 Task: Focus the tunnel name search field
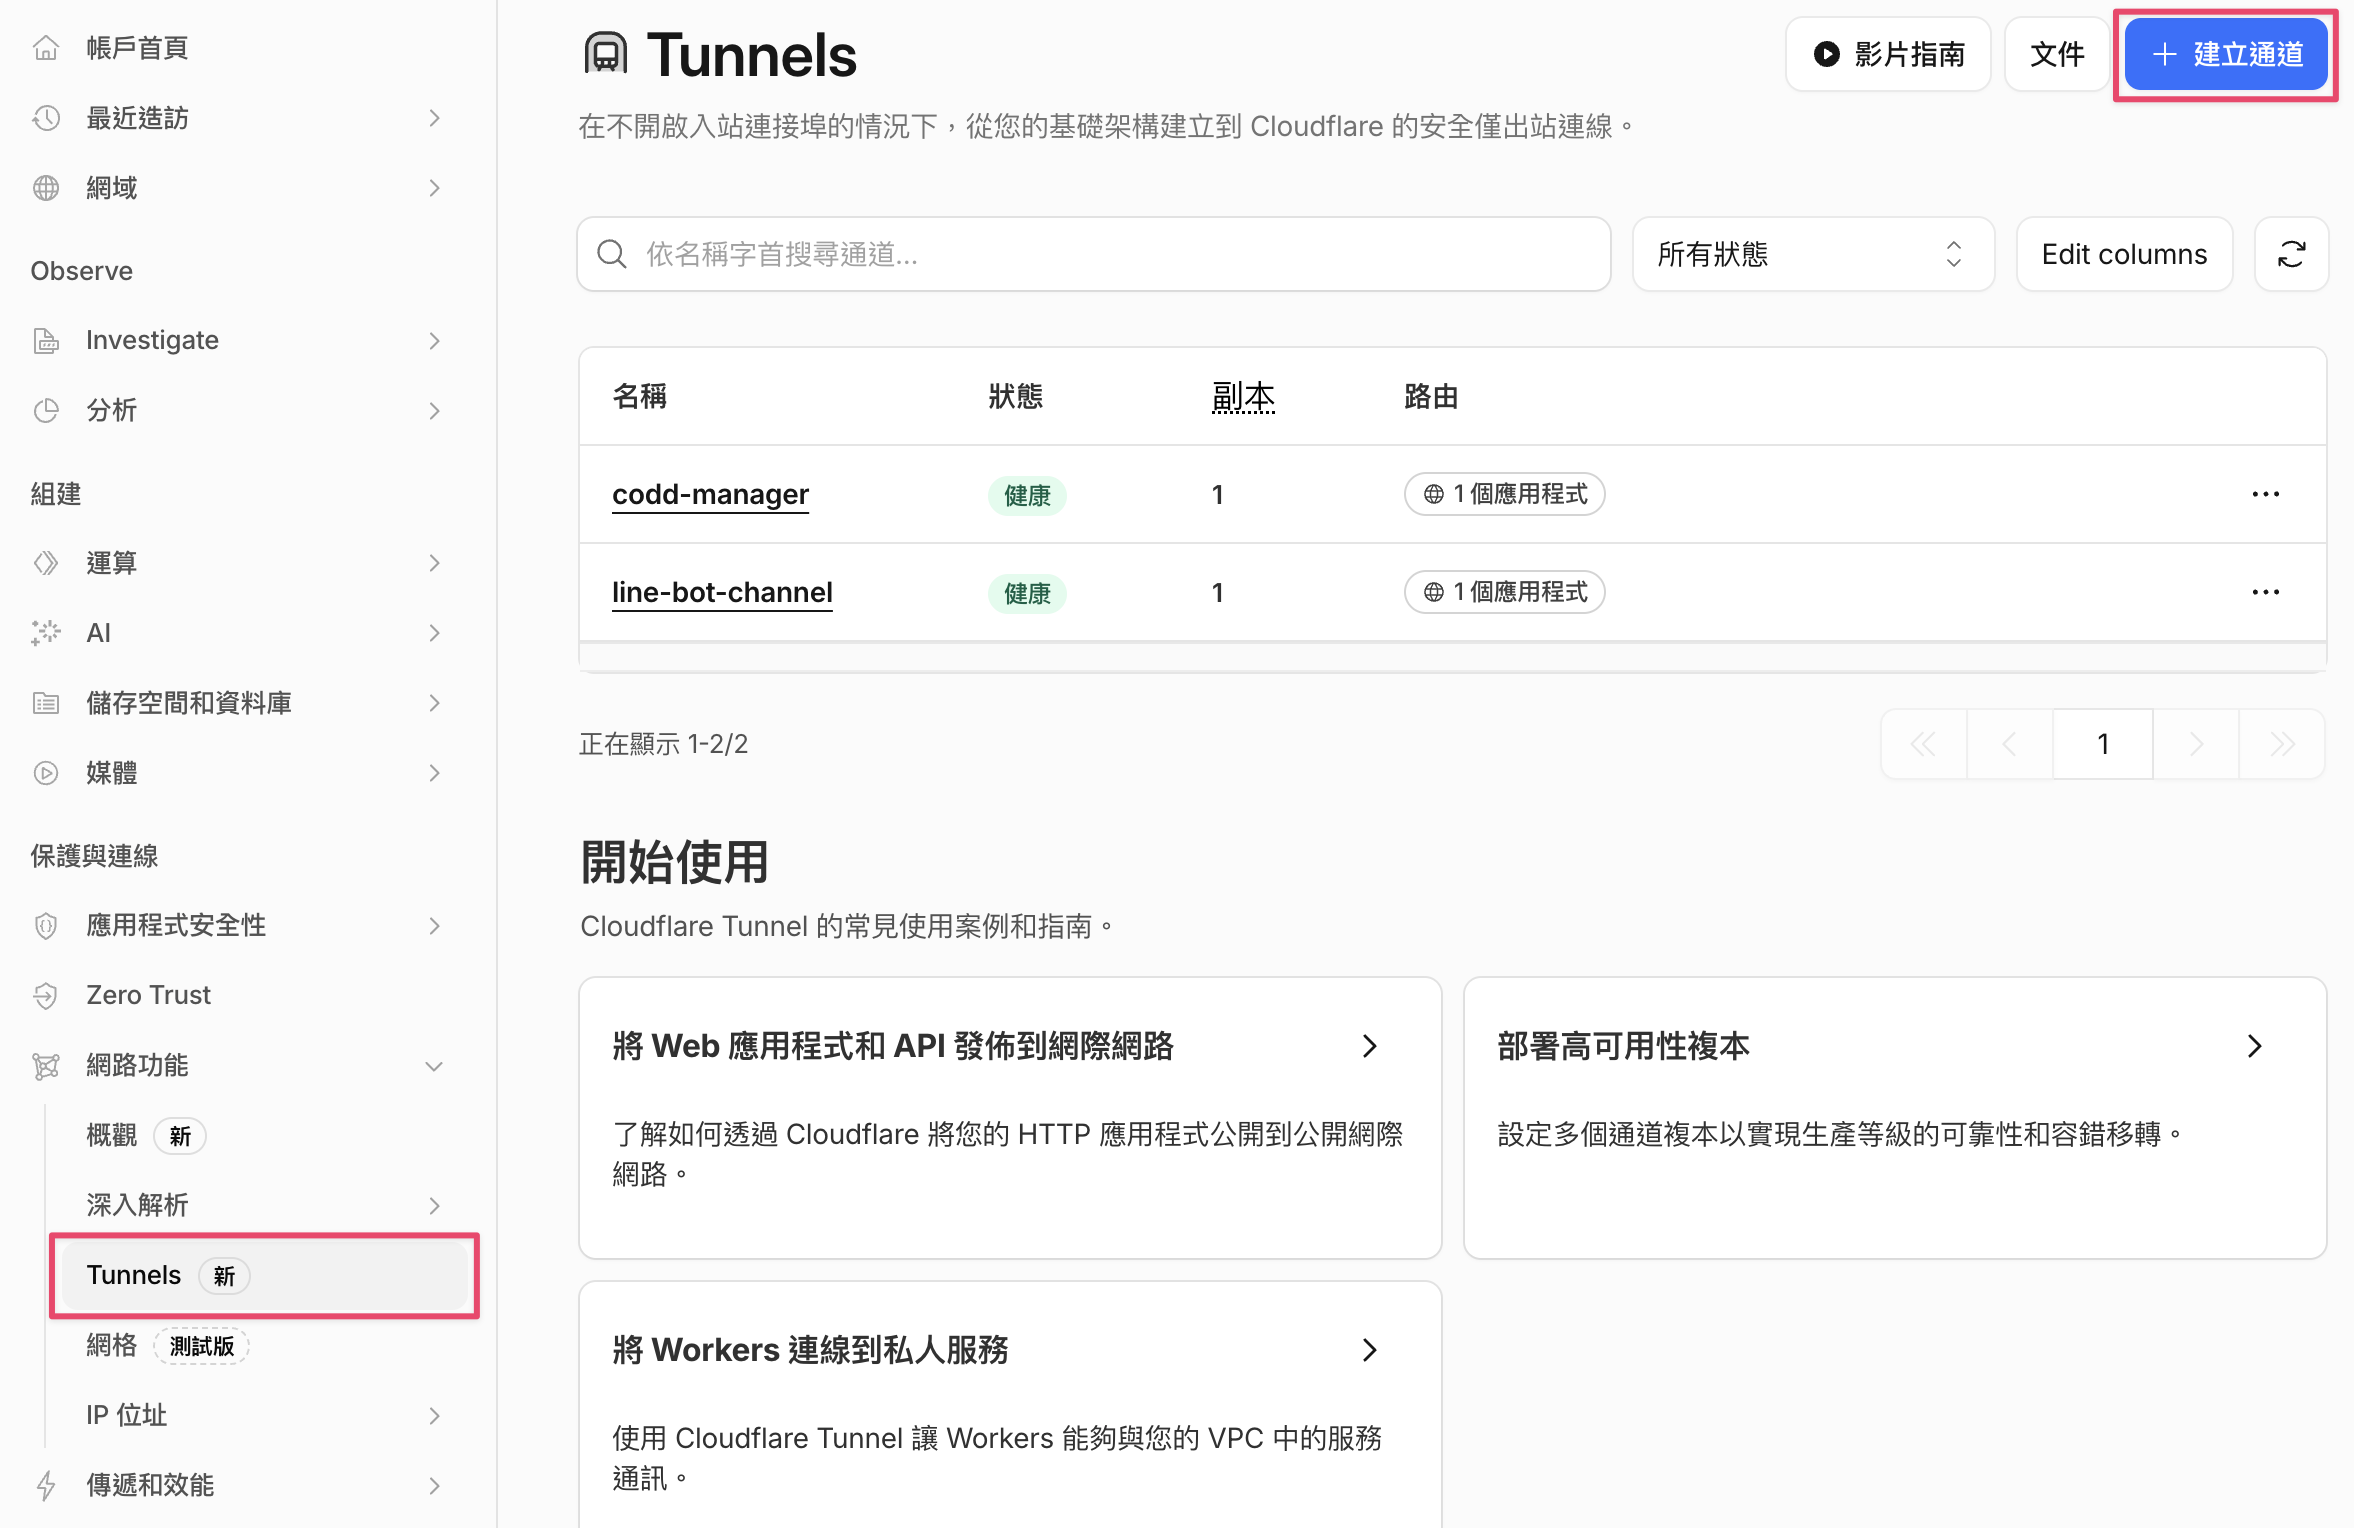coord(1094,254)
